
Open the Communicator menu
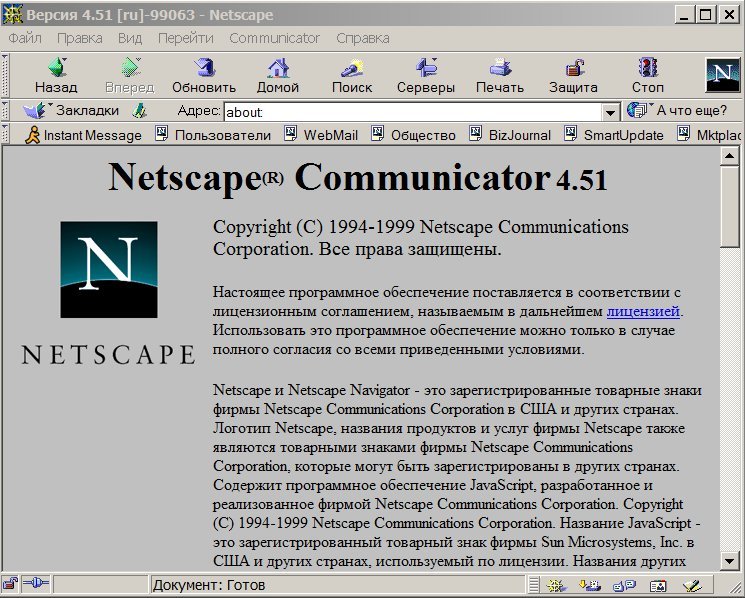click(x=275, y=38)
